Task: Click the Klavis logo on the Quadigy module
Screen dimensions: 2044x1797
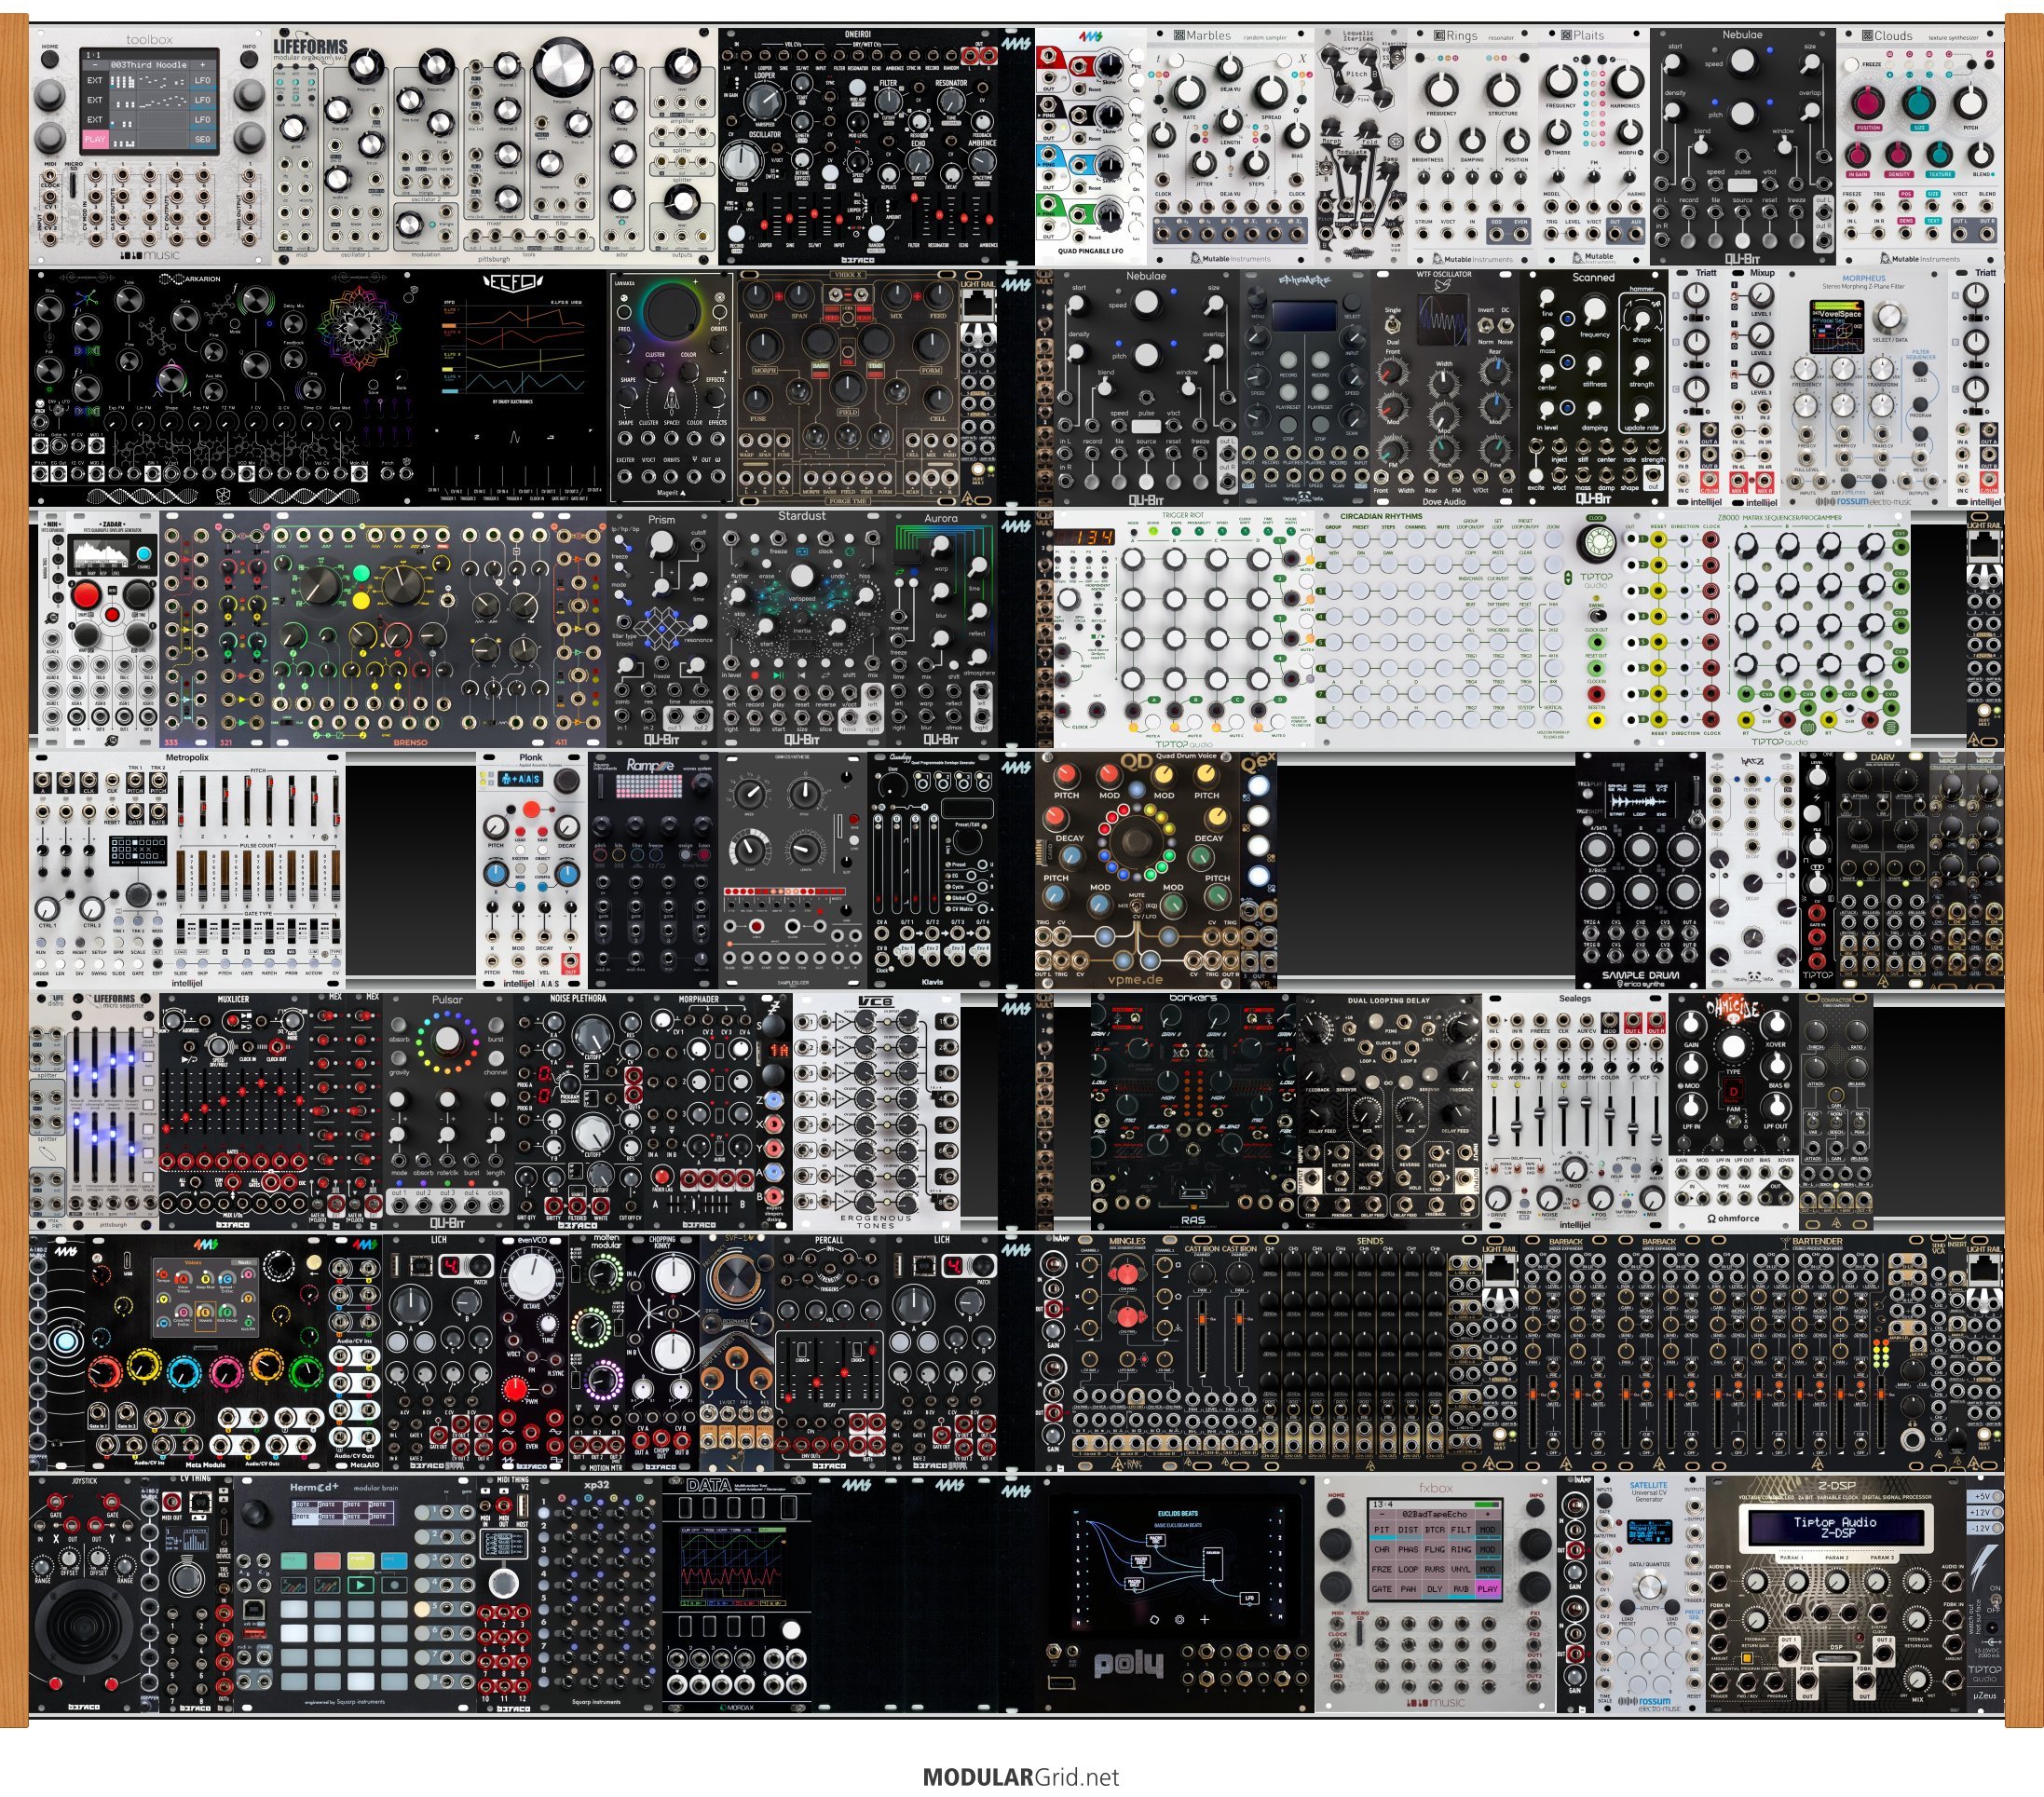Action: [931, 982]
